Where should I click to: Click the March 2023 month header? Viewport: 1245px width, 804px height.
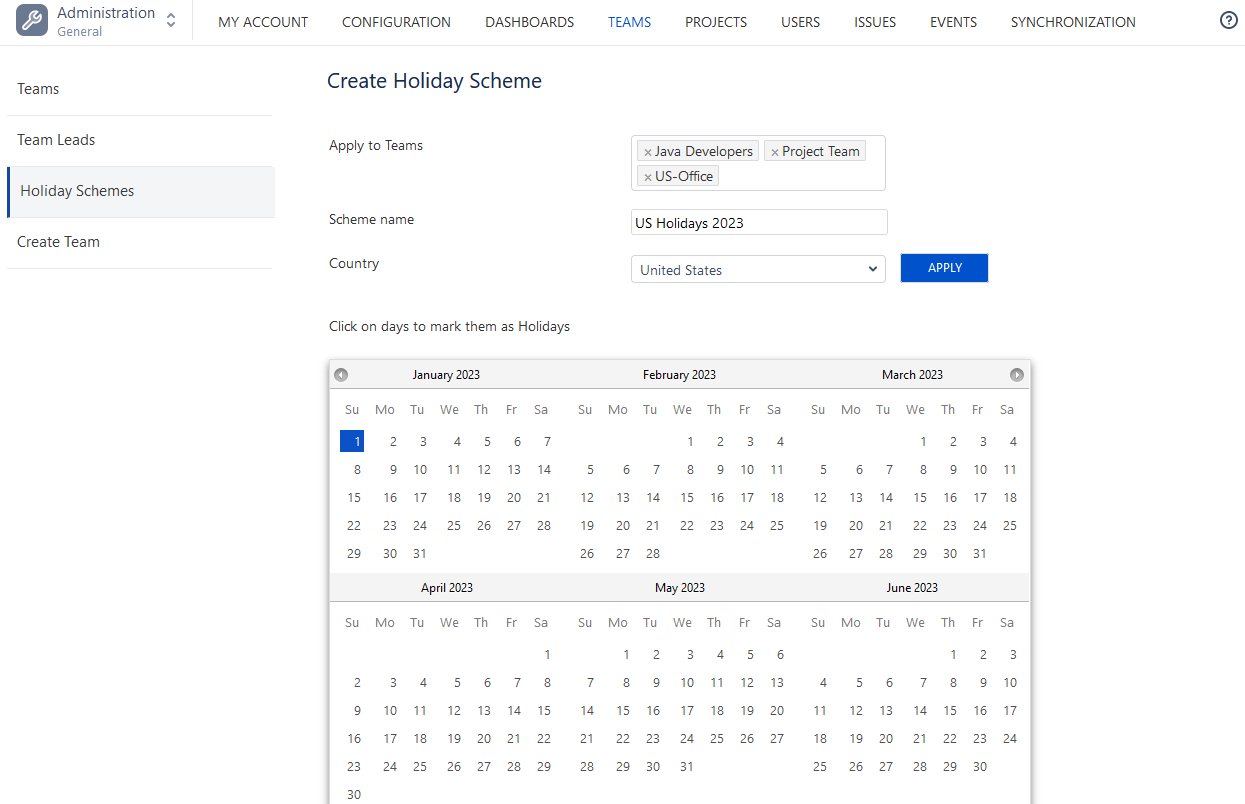(x=912, y=375)
